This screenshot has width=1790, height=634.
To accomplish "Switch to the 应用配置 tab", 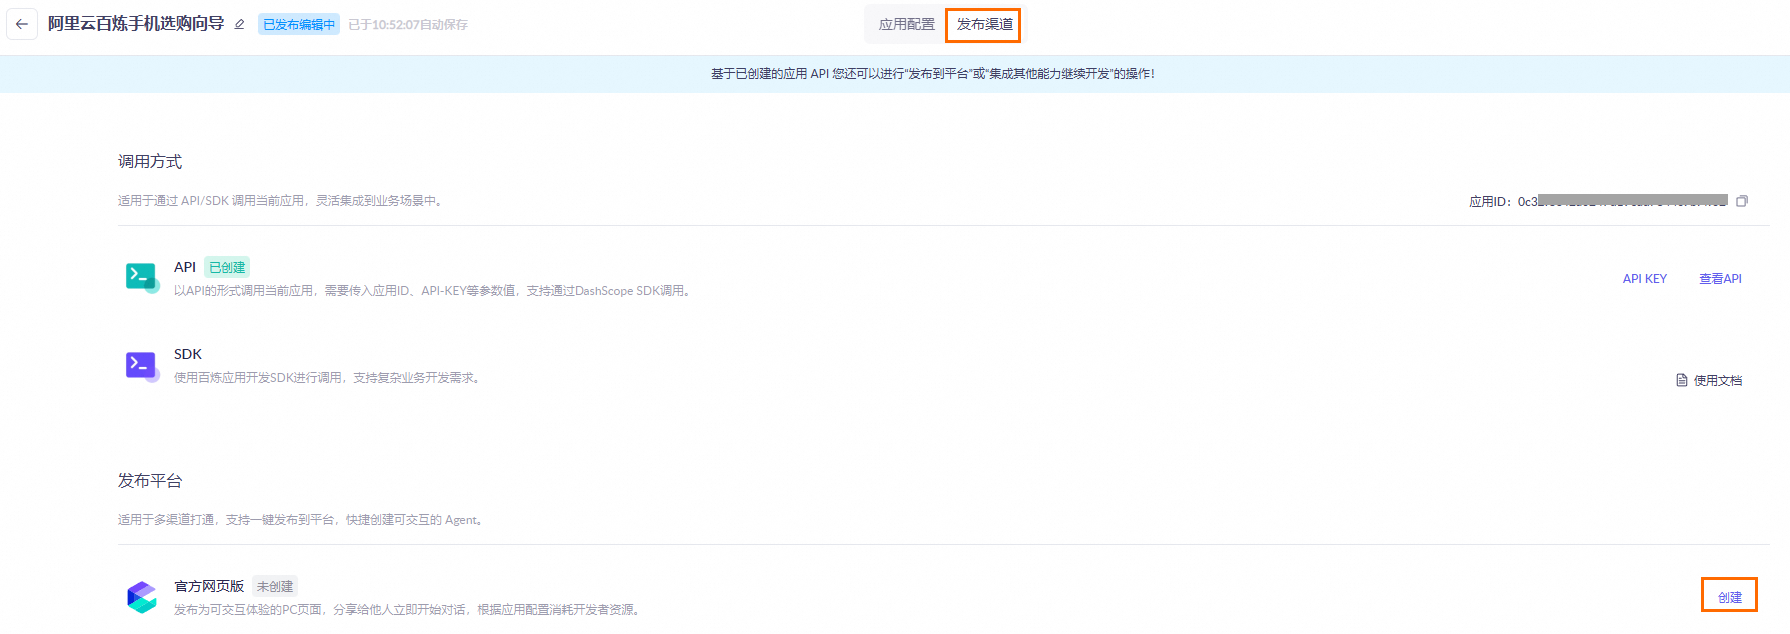I will (x=906, y=24).
